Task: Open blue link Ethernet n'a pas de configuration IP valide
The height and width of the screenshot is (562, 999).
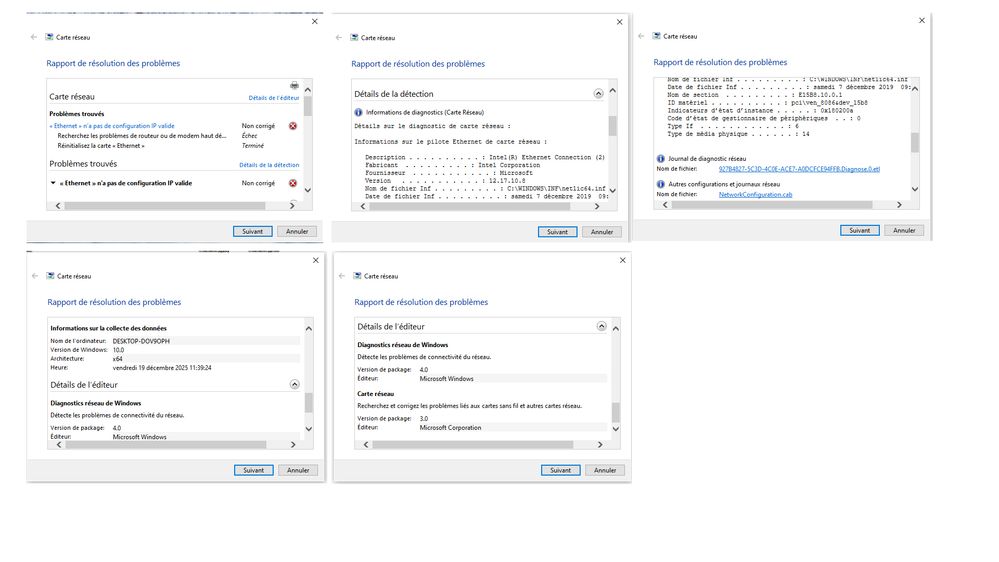Action: coord(112,126)
